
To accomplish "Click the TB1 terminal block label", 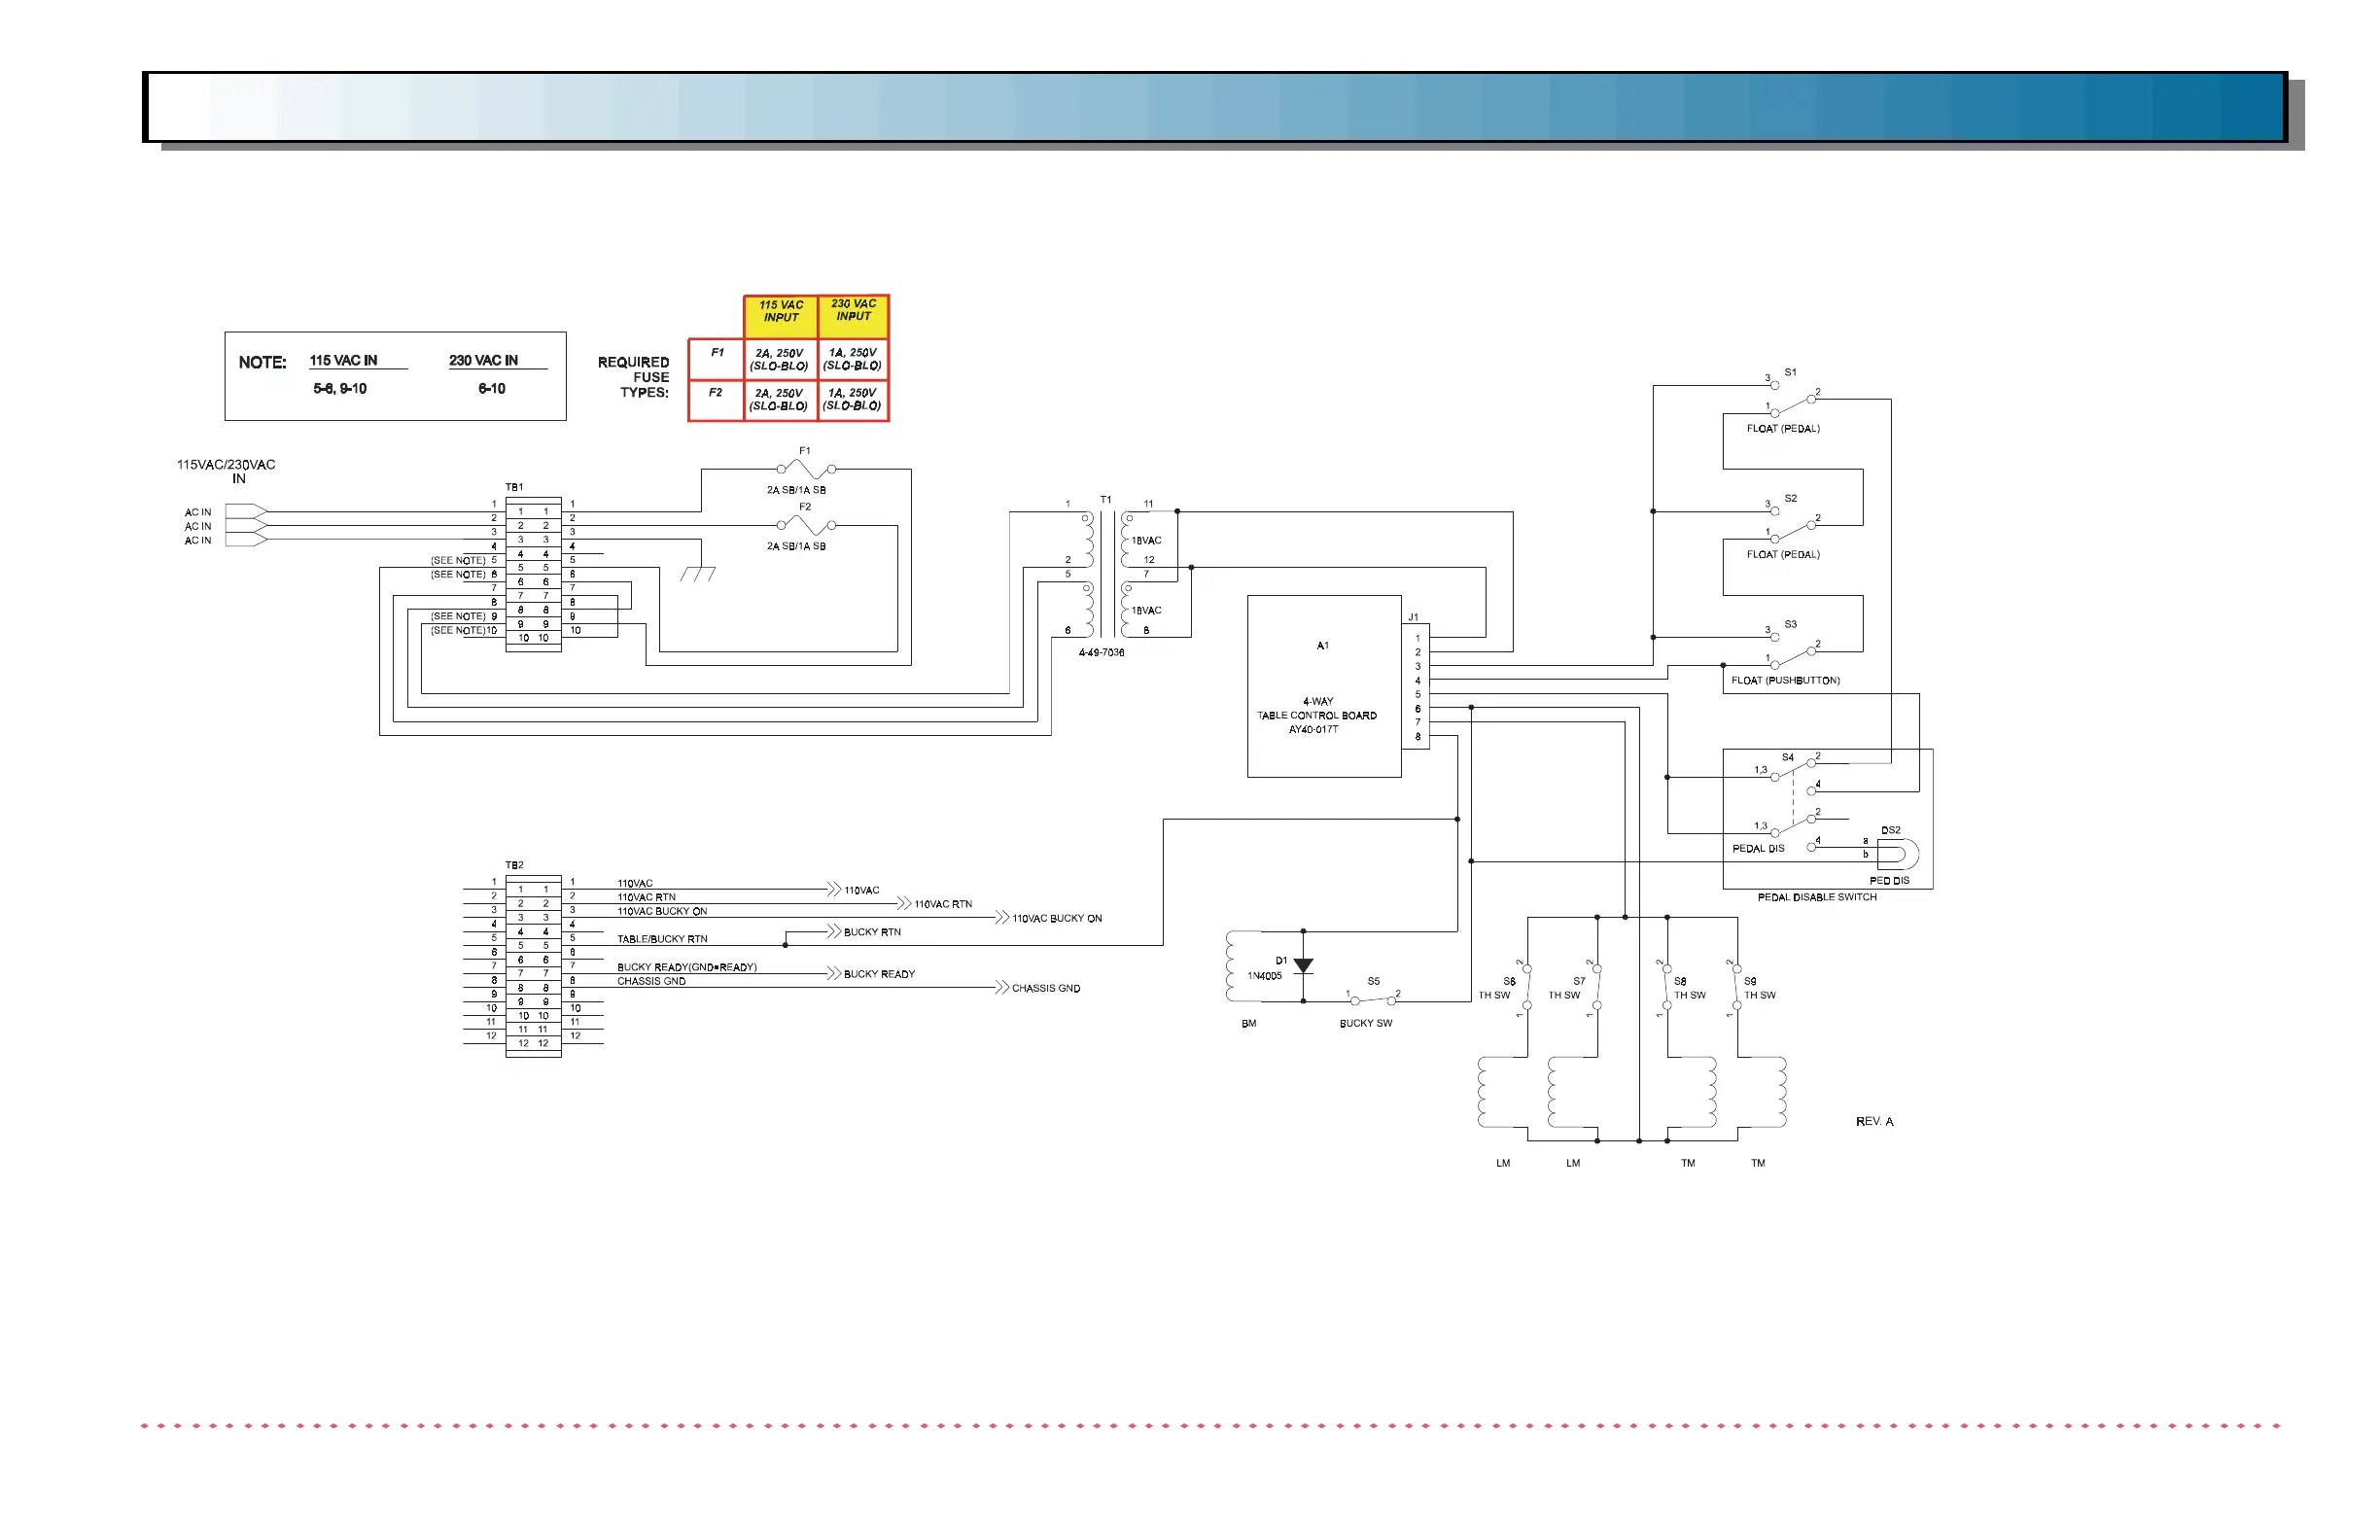I will (514, 487).
